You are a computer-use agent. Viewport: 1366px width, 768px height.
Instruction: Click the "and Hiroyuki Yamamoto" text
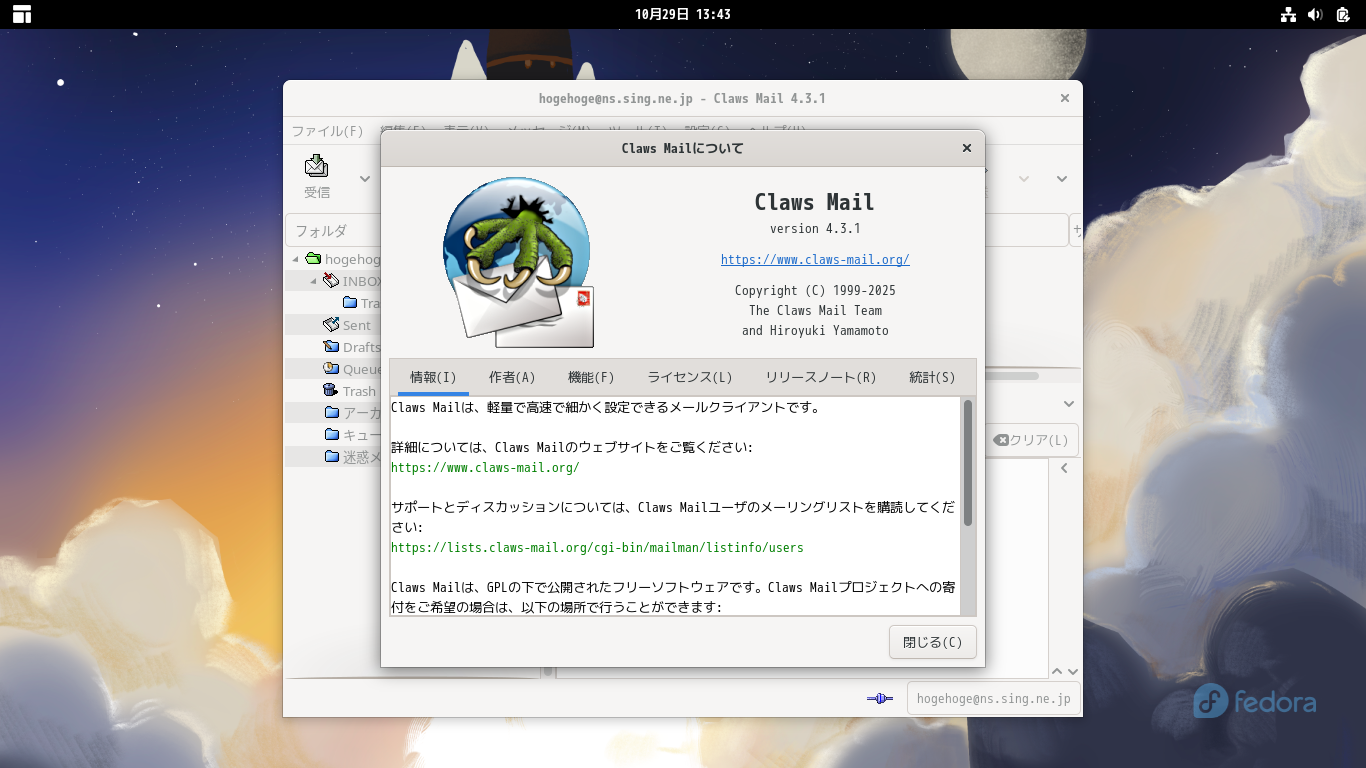(x=815, y=331)
